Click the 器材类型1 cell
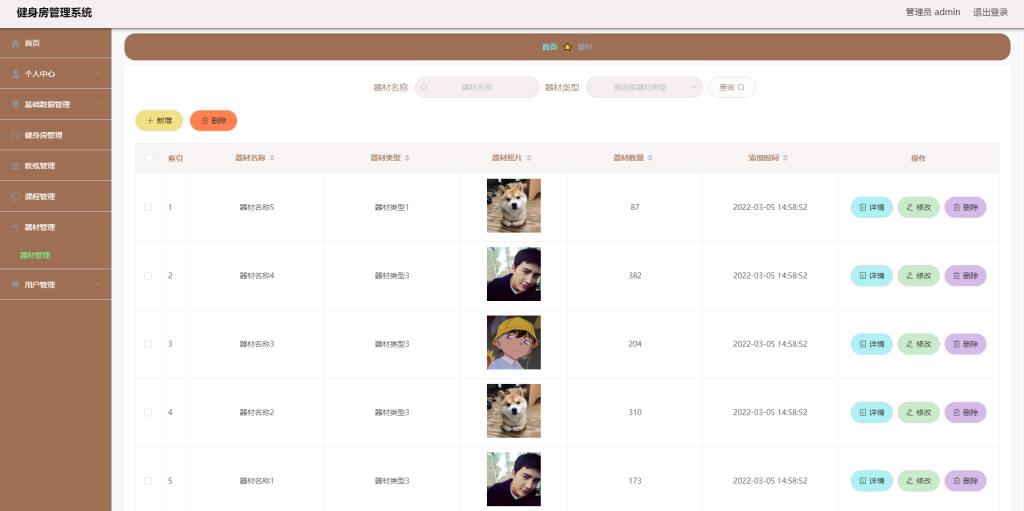Image resolution: width=1024 pixels, height=511 pixels. click(392, 207)
